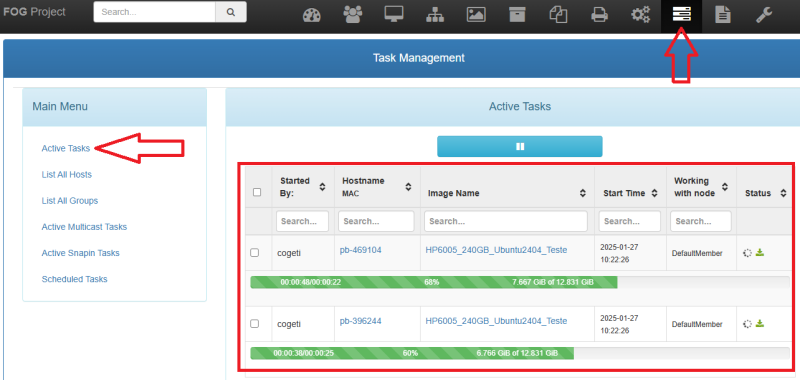Sort by Status column arrows
The height and width of the screenshot is (380, 800).
pyautogui.click(x=783, y=193)
